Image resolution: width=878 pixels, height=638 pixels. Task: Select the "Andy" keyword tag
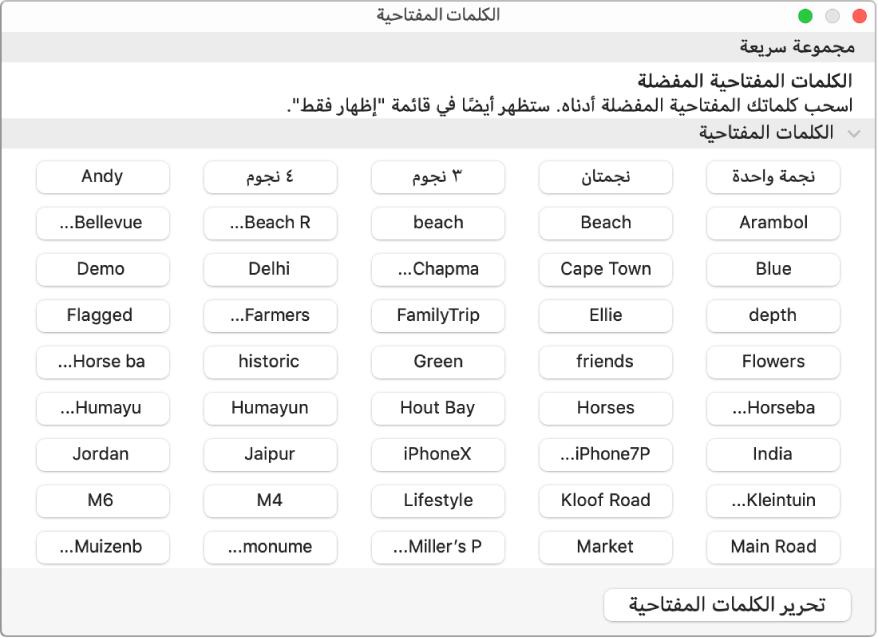coord(102,177)
